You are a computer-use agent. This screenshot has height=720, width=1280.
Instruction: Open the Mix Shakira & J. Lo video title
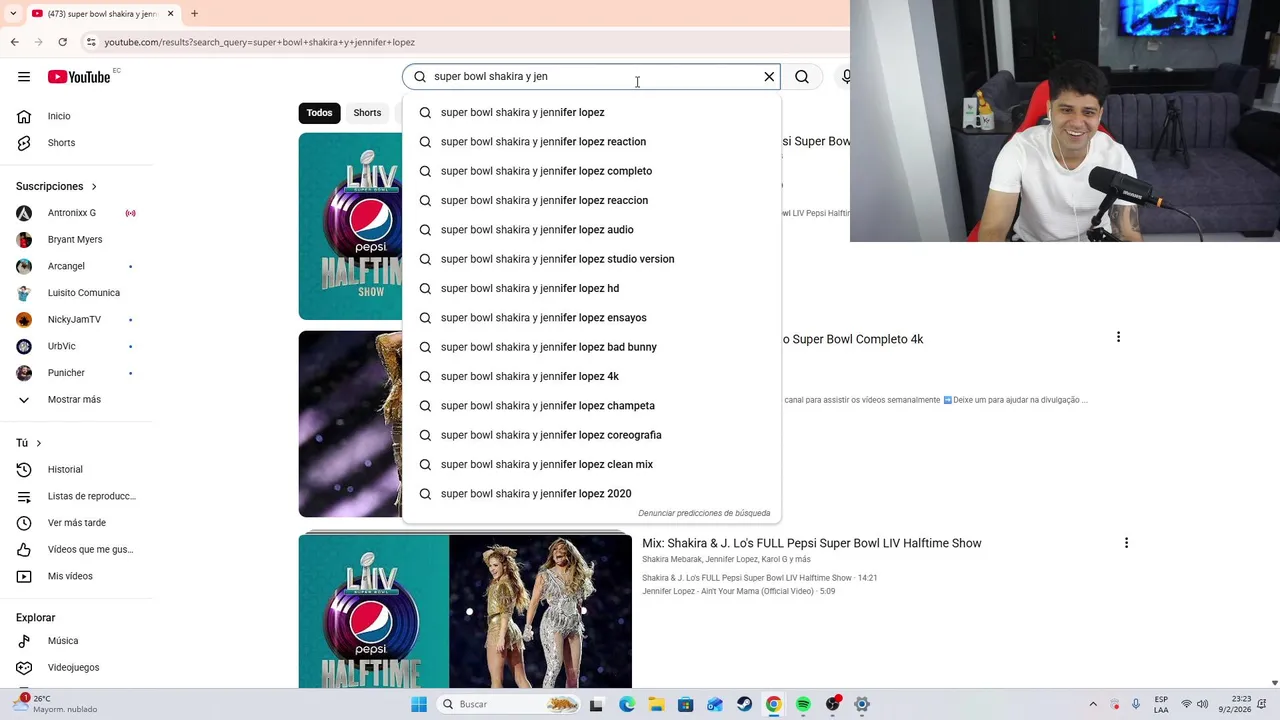[812, 543]
